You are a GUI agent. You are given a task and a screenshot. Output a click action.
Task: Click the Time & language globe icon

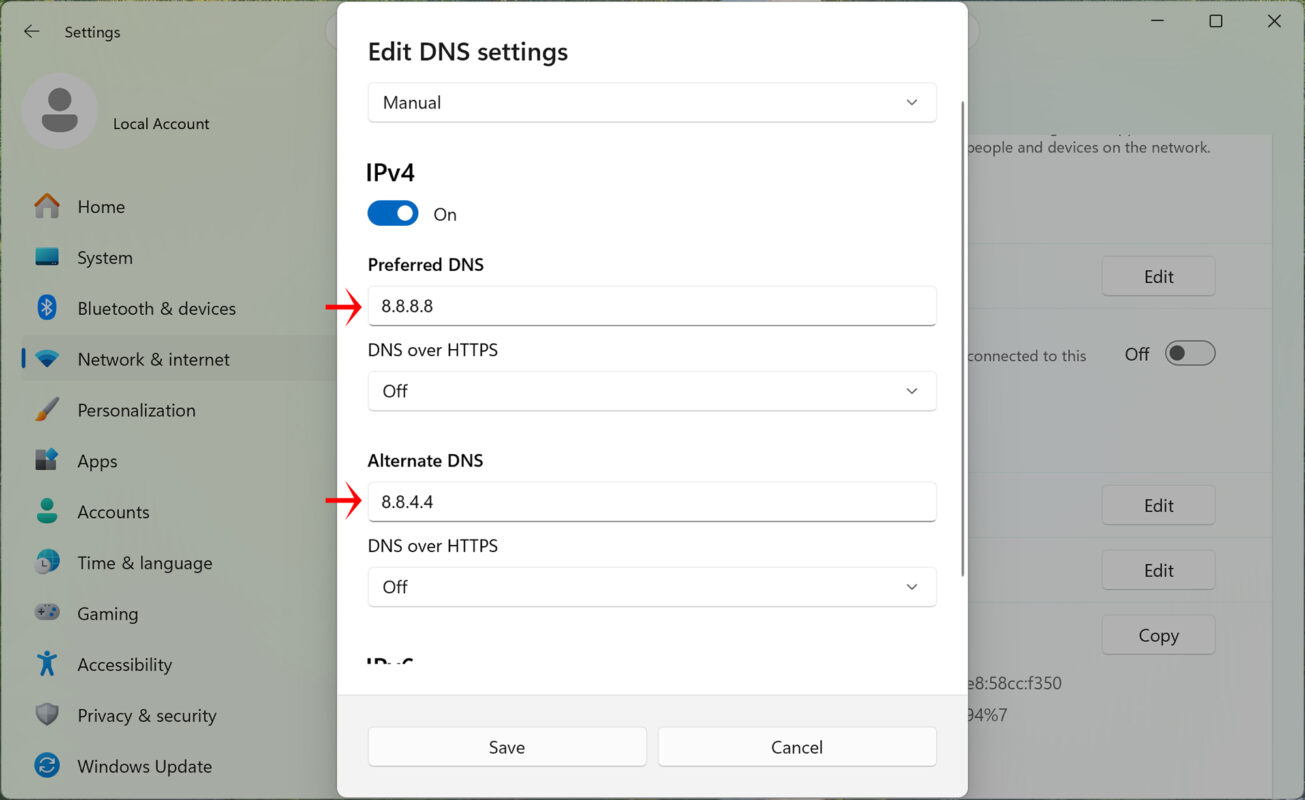47,563
